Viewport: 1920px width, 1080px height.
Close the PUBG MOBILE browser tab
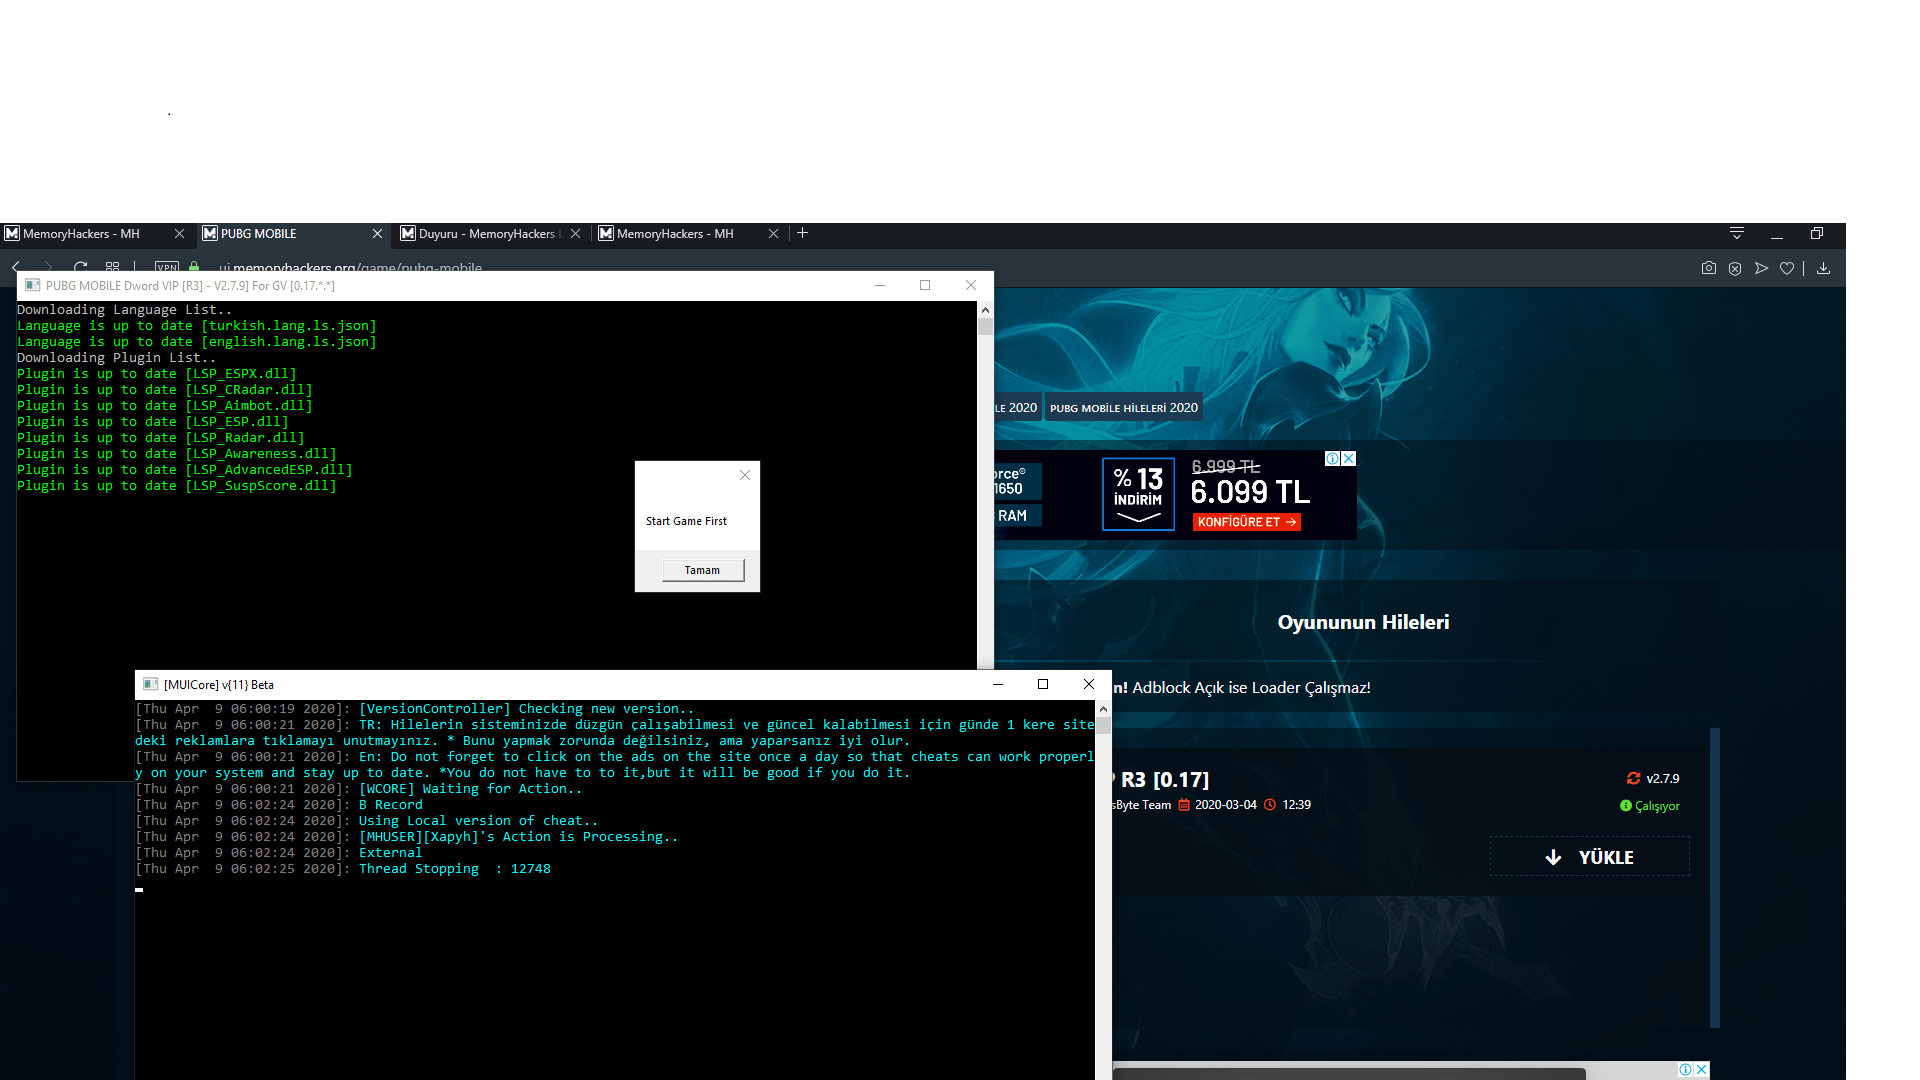click(x=377, y=234)
